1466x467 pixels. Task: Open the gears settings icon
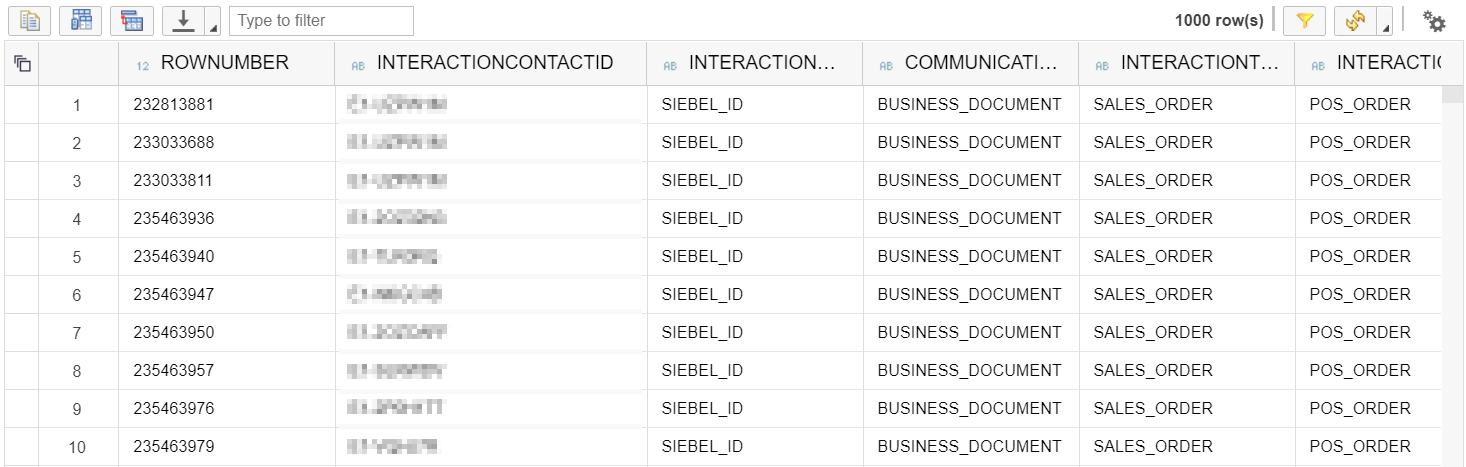pyautogui.click(x=1434, y=21)
